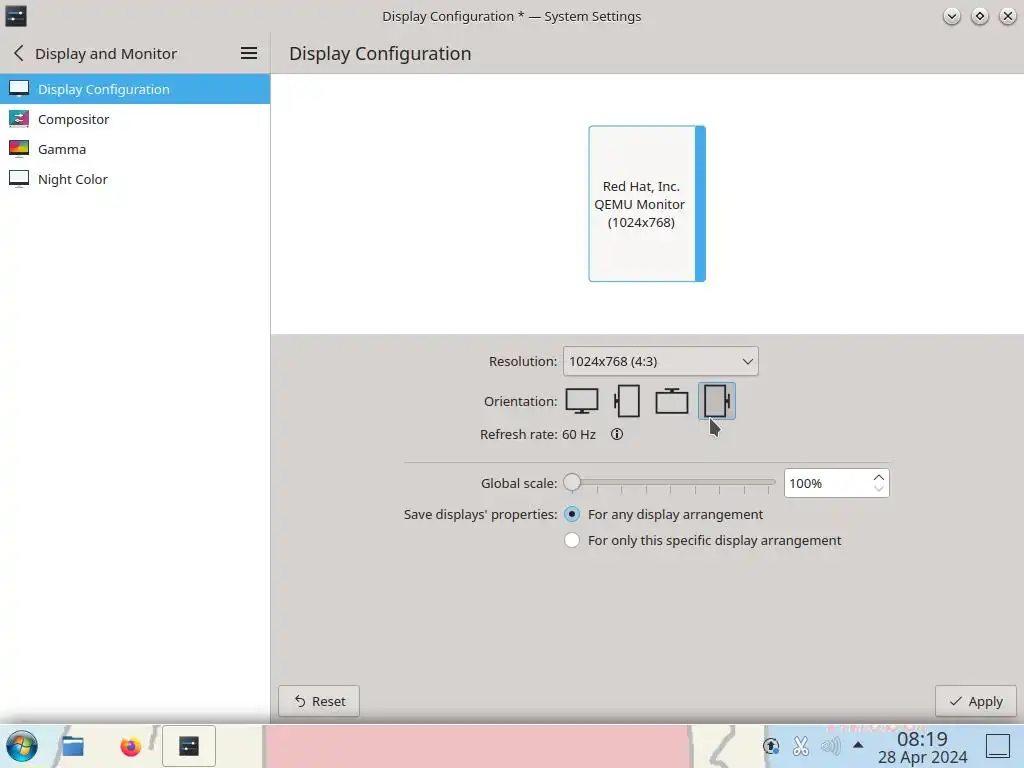Click the Compositor icon in sidebar
The width and height of the screenshot is (1024, 768).
click(19, 119)
